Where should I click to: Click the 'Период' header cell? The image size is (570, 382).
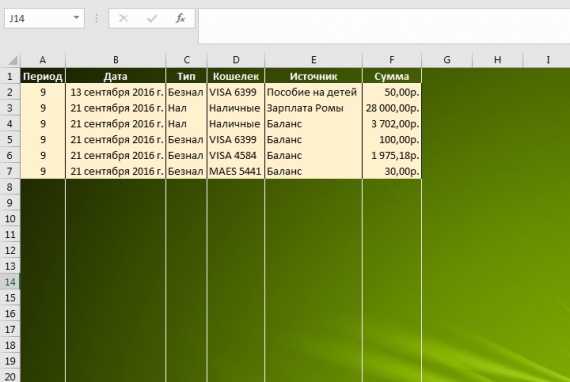(43, 76)
